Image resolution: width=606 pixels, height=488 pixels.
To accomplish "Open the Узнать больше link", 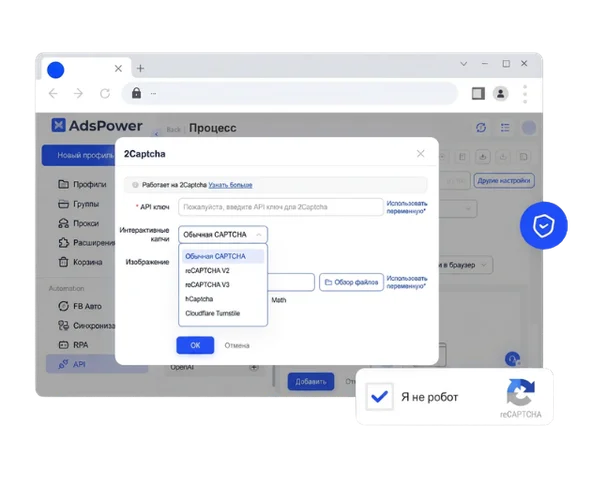I will point(230,185).
